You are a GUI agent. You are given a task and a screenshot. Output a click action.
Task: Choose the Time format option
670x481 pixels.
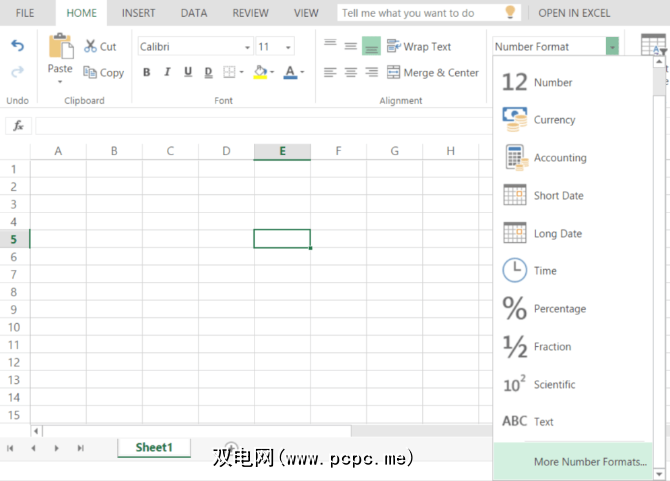coord(573,270)
